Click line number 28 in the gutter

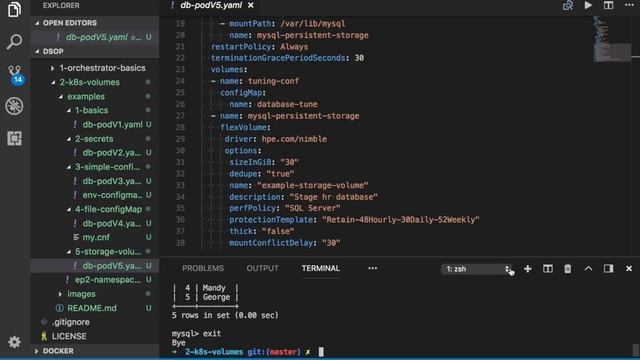pos(180,127)
